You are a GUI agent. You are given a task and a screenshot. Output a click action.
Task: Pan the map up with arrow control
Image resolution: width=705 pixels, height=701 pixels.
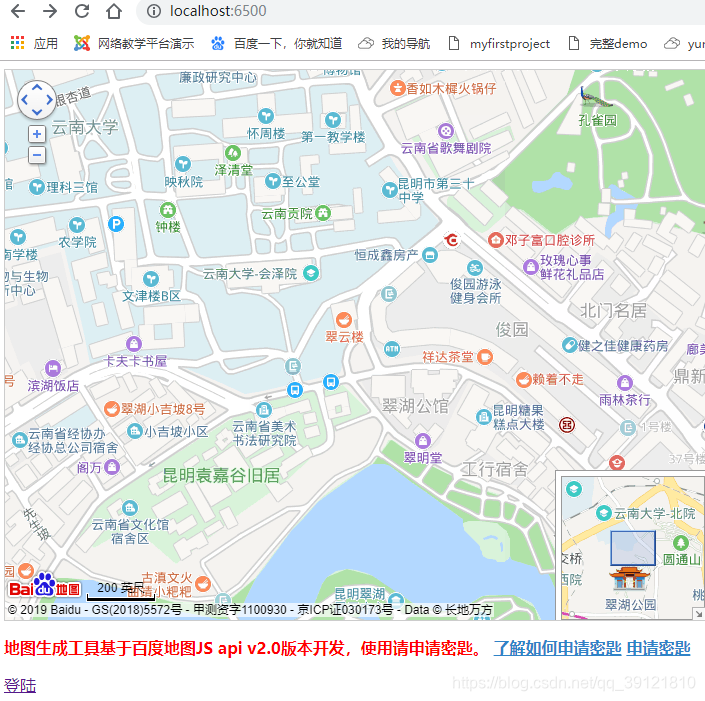click(37, 87)
